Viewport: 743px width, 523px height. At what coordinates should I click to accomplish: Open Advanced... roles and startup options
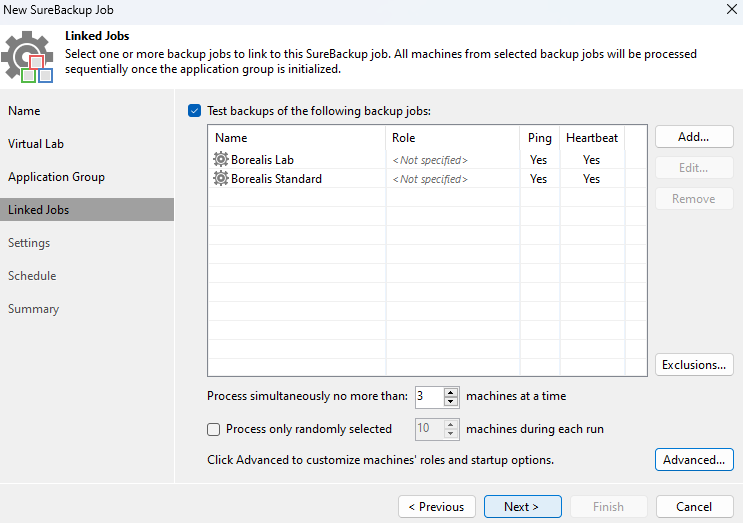(x=694, y=460)
